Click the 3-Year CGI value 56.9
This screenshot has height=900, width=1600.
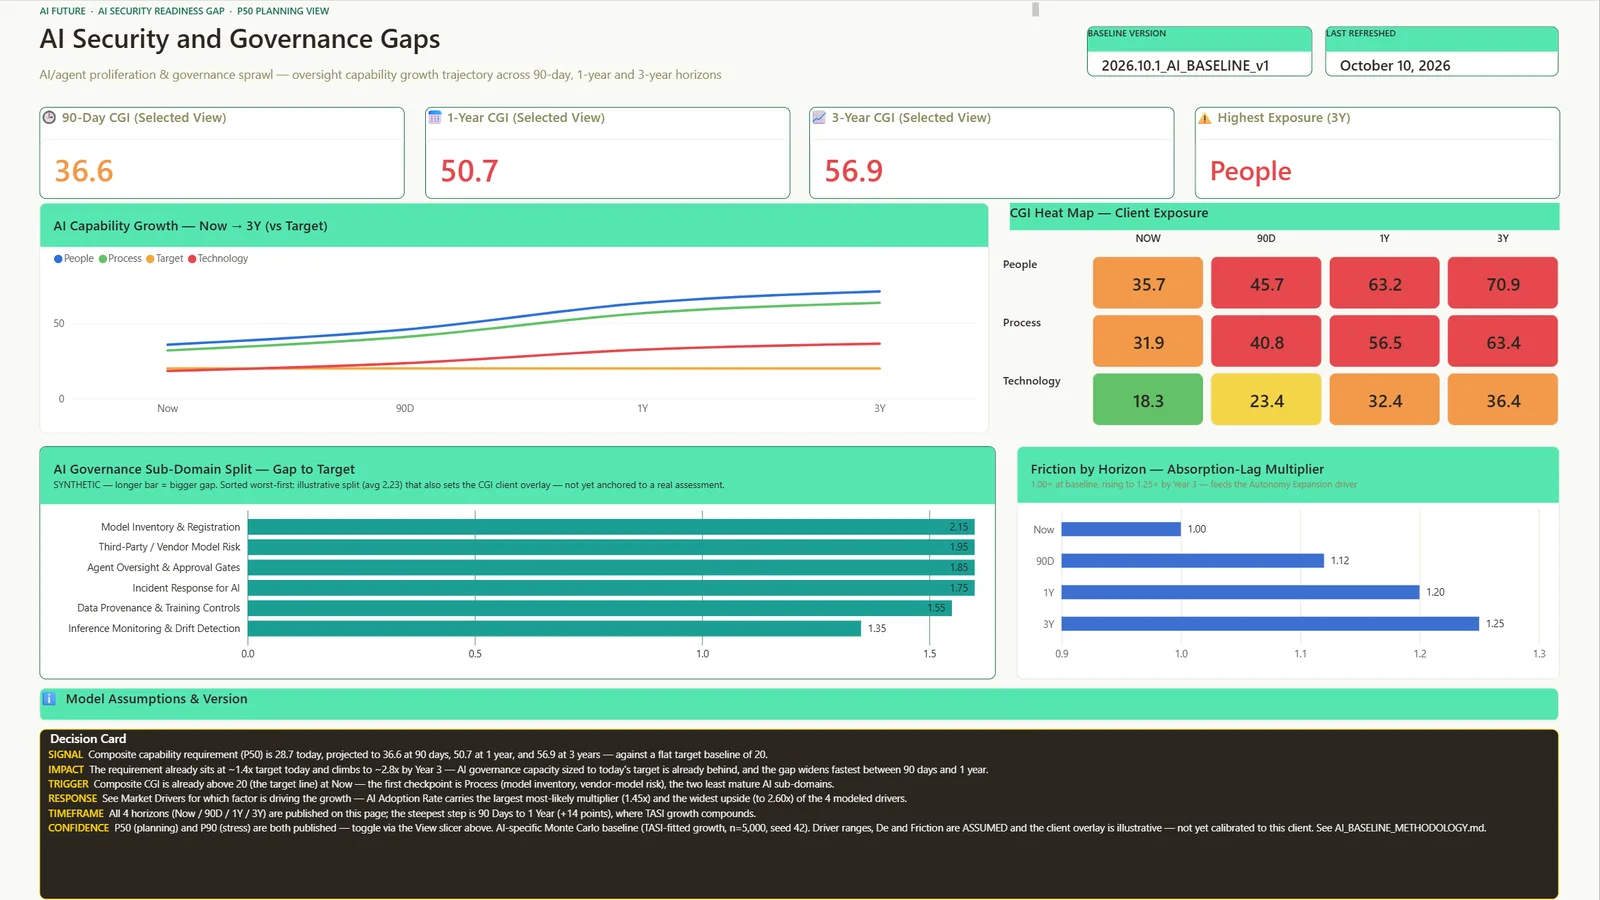tap(854, 171)
